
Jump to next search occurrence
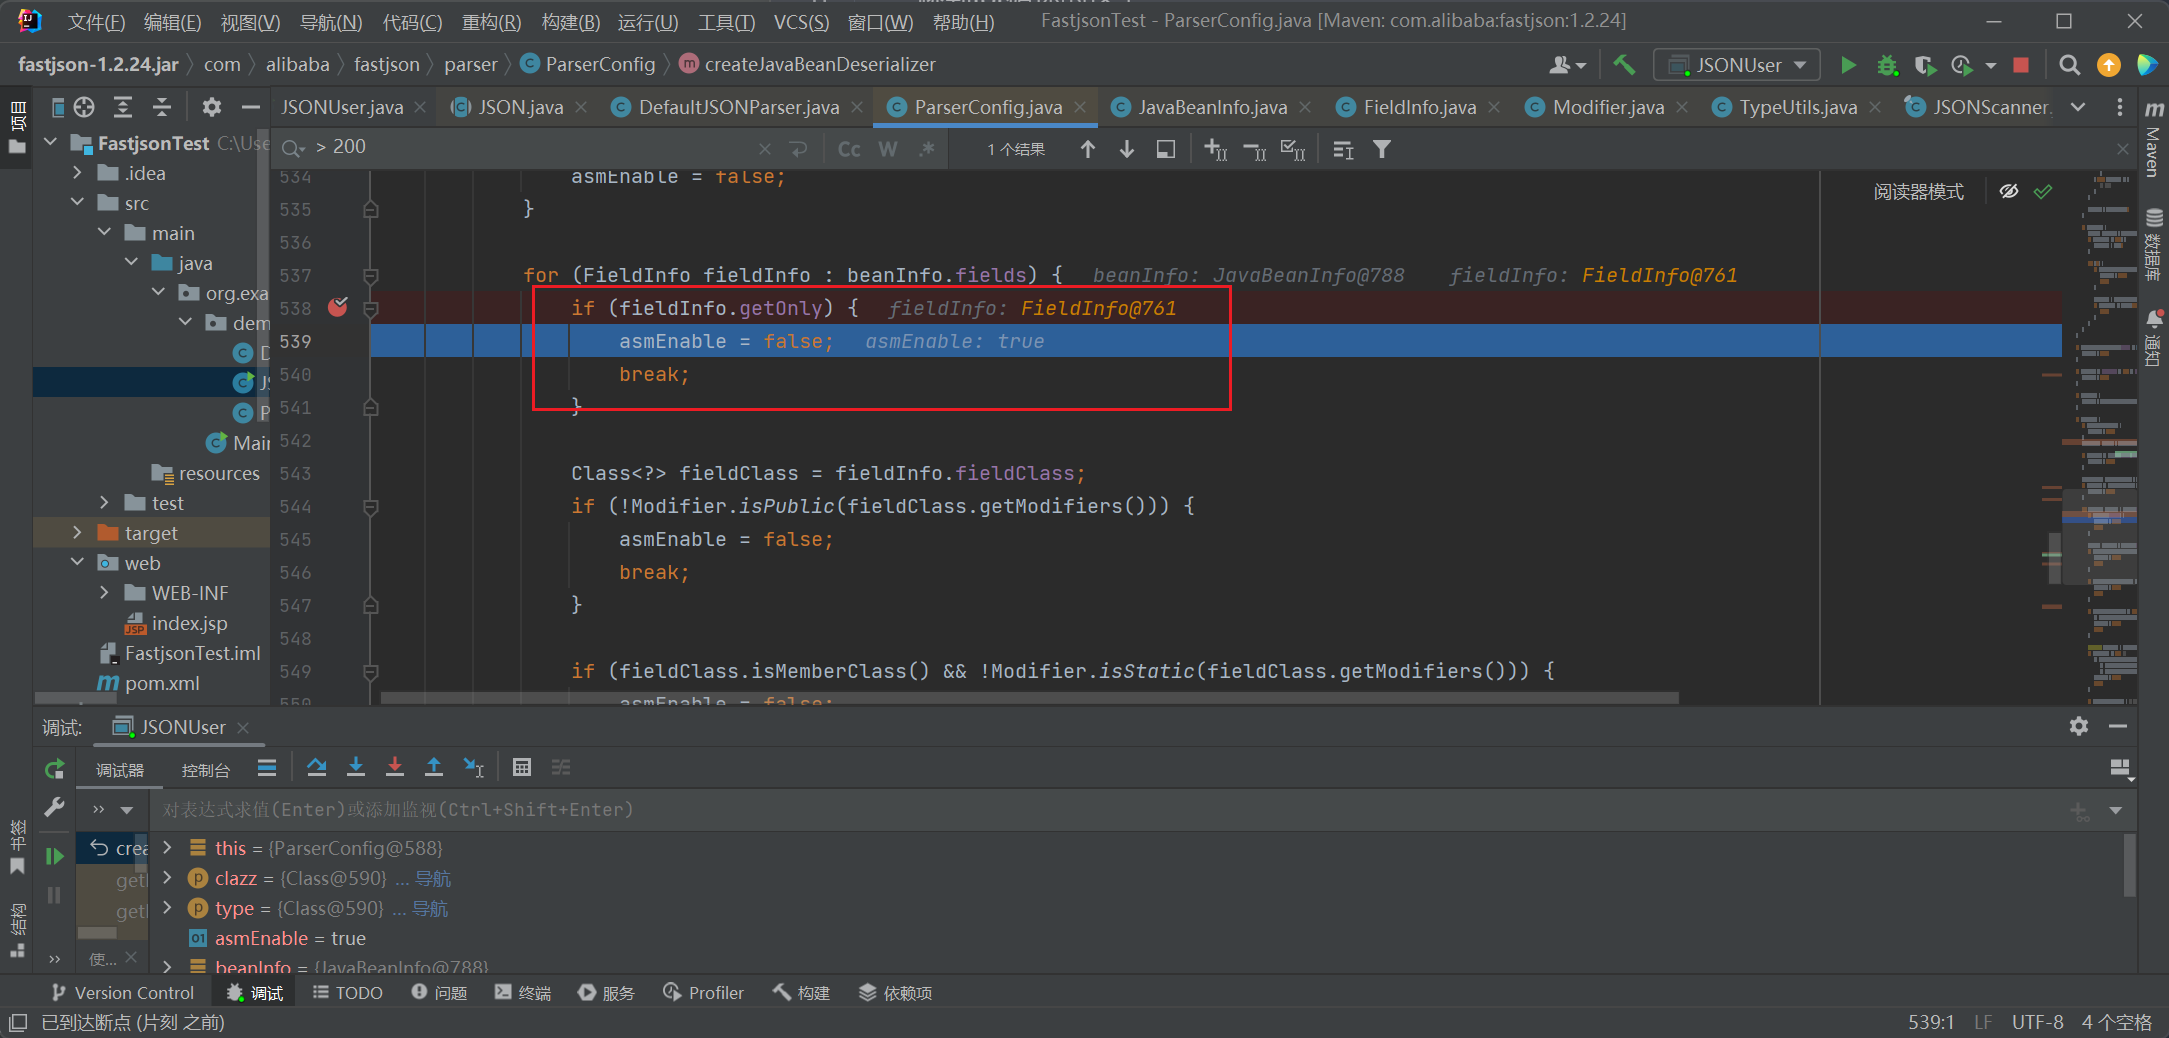click(1127, 149)
